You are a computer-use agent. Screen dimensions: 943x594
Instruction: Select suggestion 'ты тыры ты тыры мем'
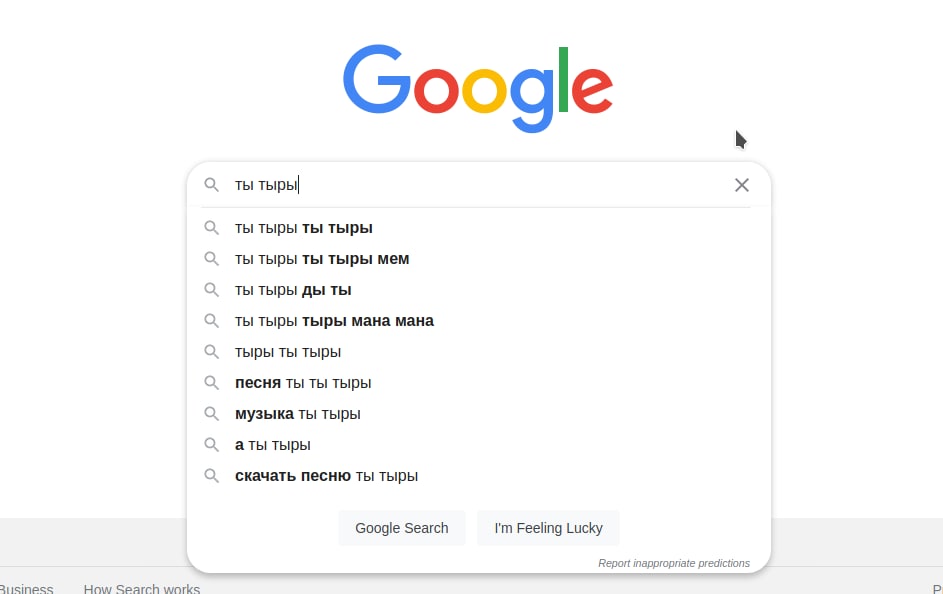click(x=479, y=259)
